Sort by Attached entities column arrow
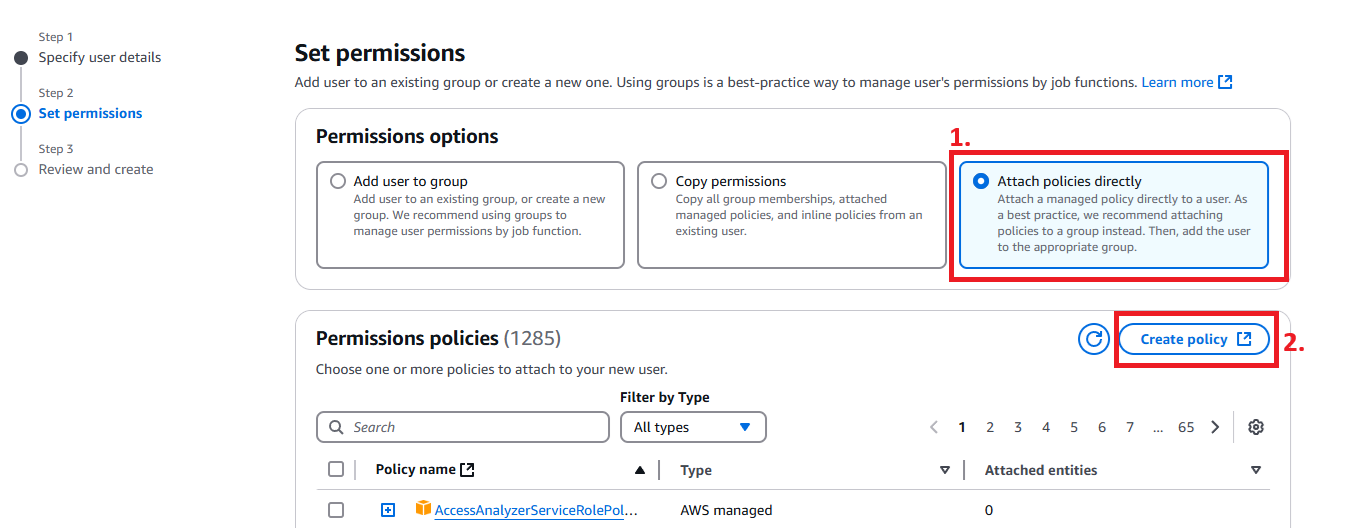This screenshot has height=528, width=1348. [1256, 470]
